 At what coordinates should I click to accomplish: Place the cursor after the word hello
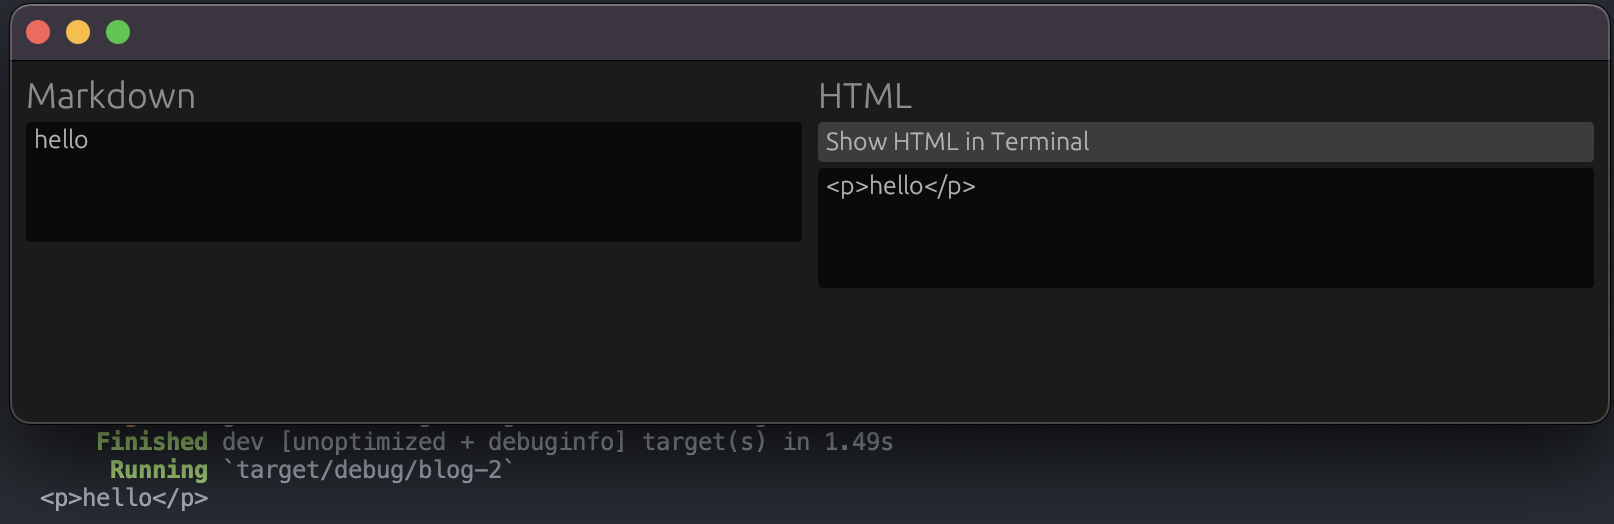click(89, 140)
